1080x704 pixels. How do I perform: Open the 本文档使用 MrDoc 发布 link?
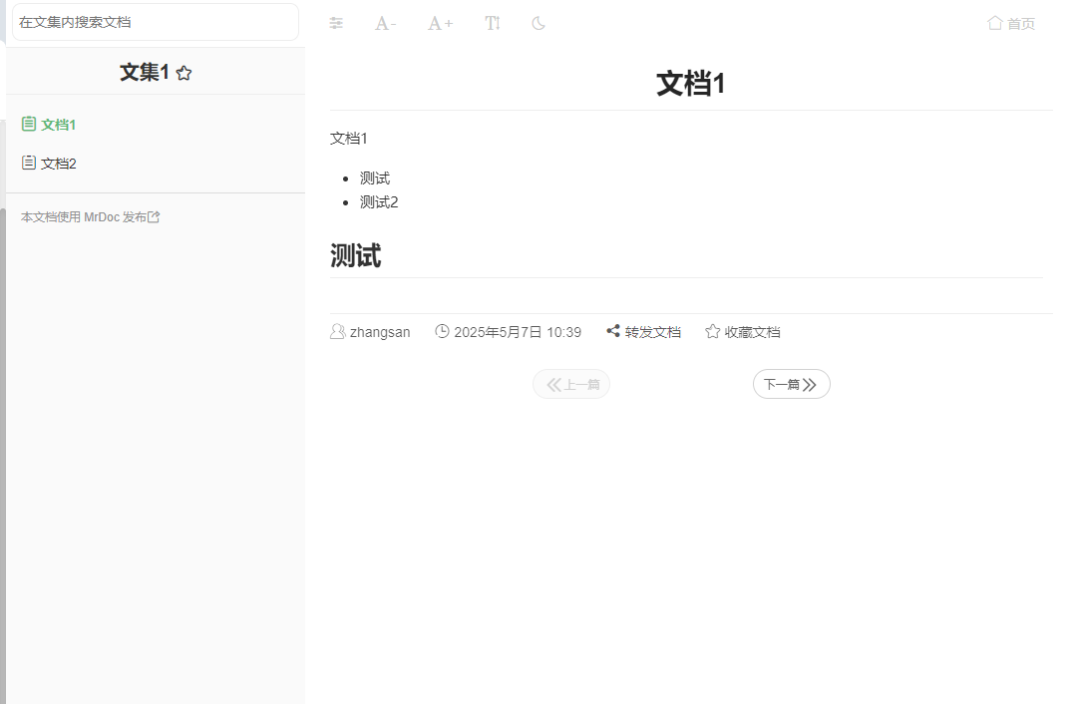90,217
